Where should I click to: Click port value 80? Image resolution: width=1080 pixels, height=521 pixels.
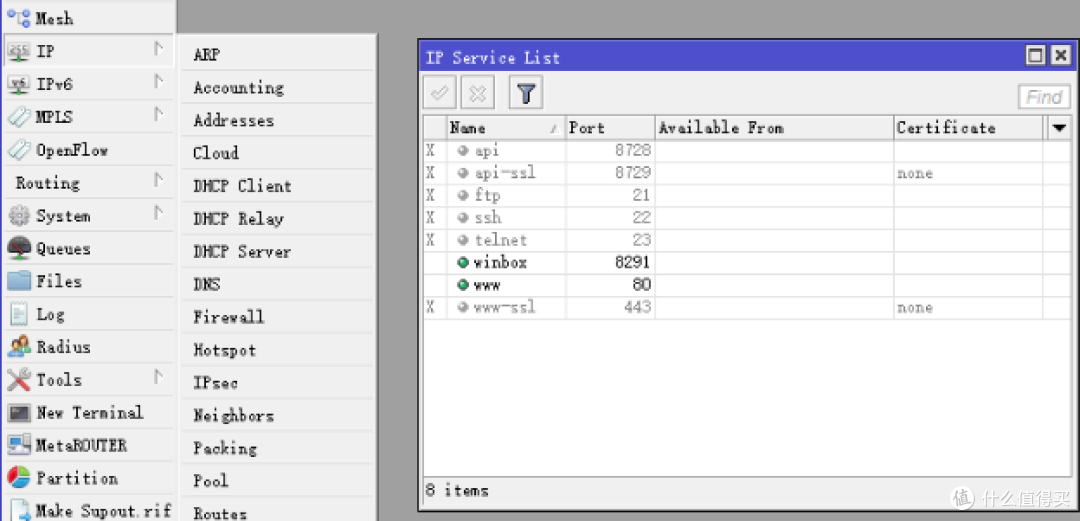click(641, 285)
